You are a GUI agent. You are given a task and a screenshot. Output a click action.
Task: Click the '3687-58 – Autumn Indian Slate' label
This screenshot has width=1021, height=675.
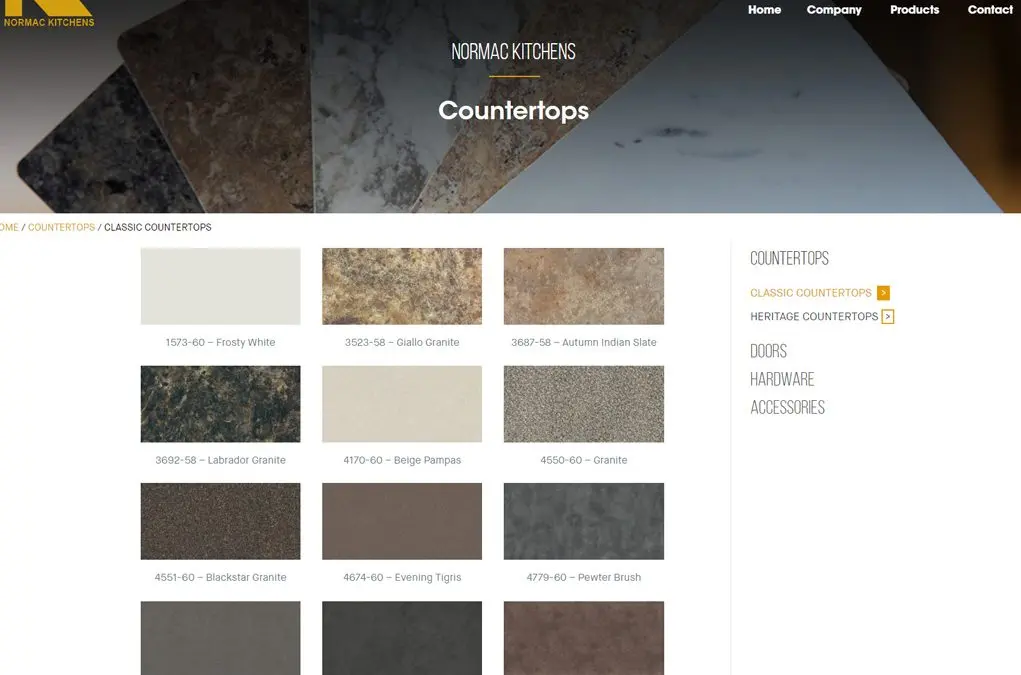583,342
